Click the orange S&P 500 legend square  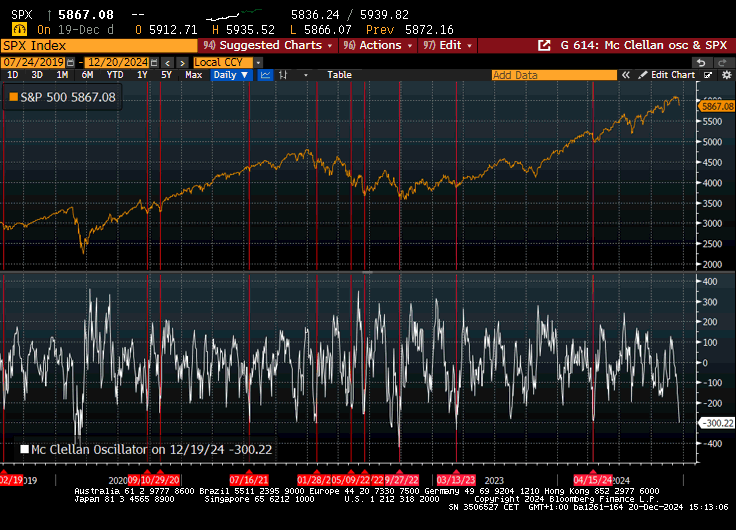[14, 97]
